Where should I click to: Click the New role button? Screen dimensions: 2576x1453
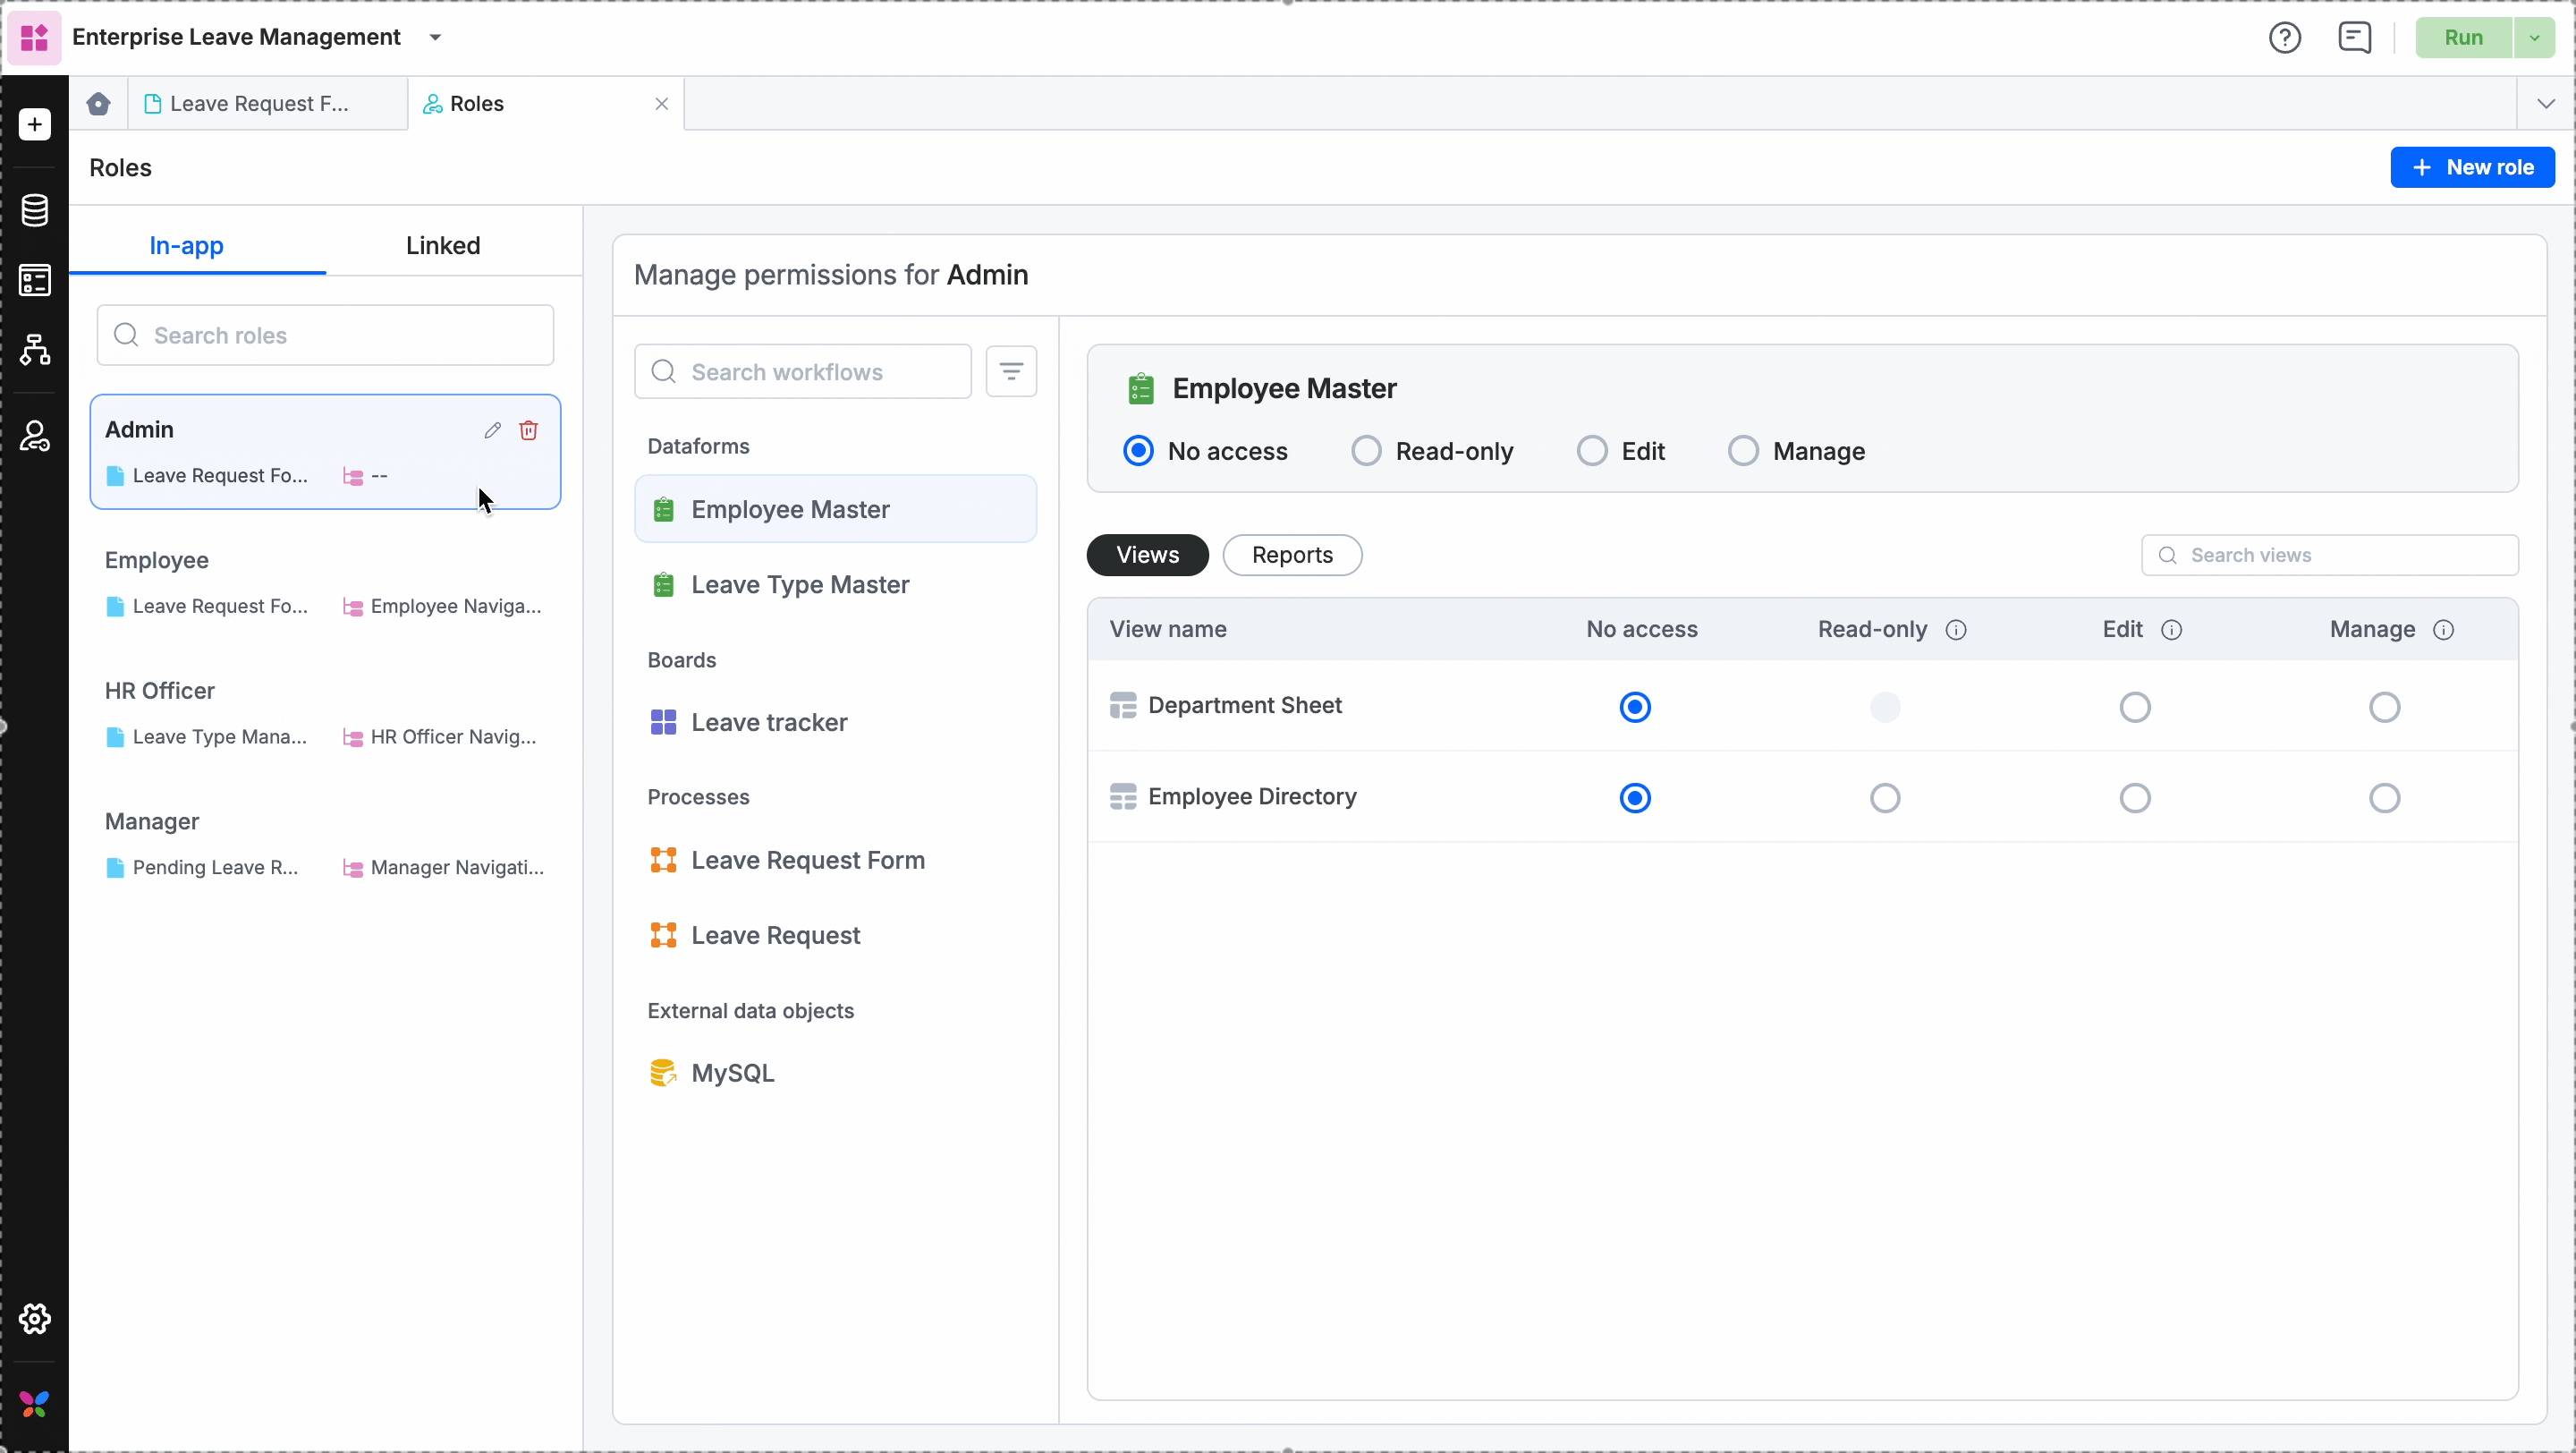[x=2472, y=167]
